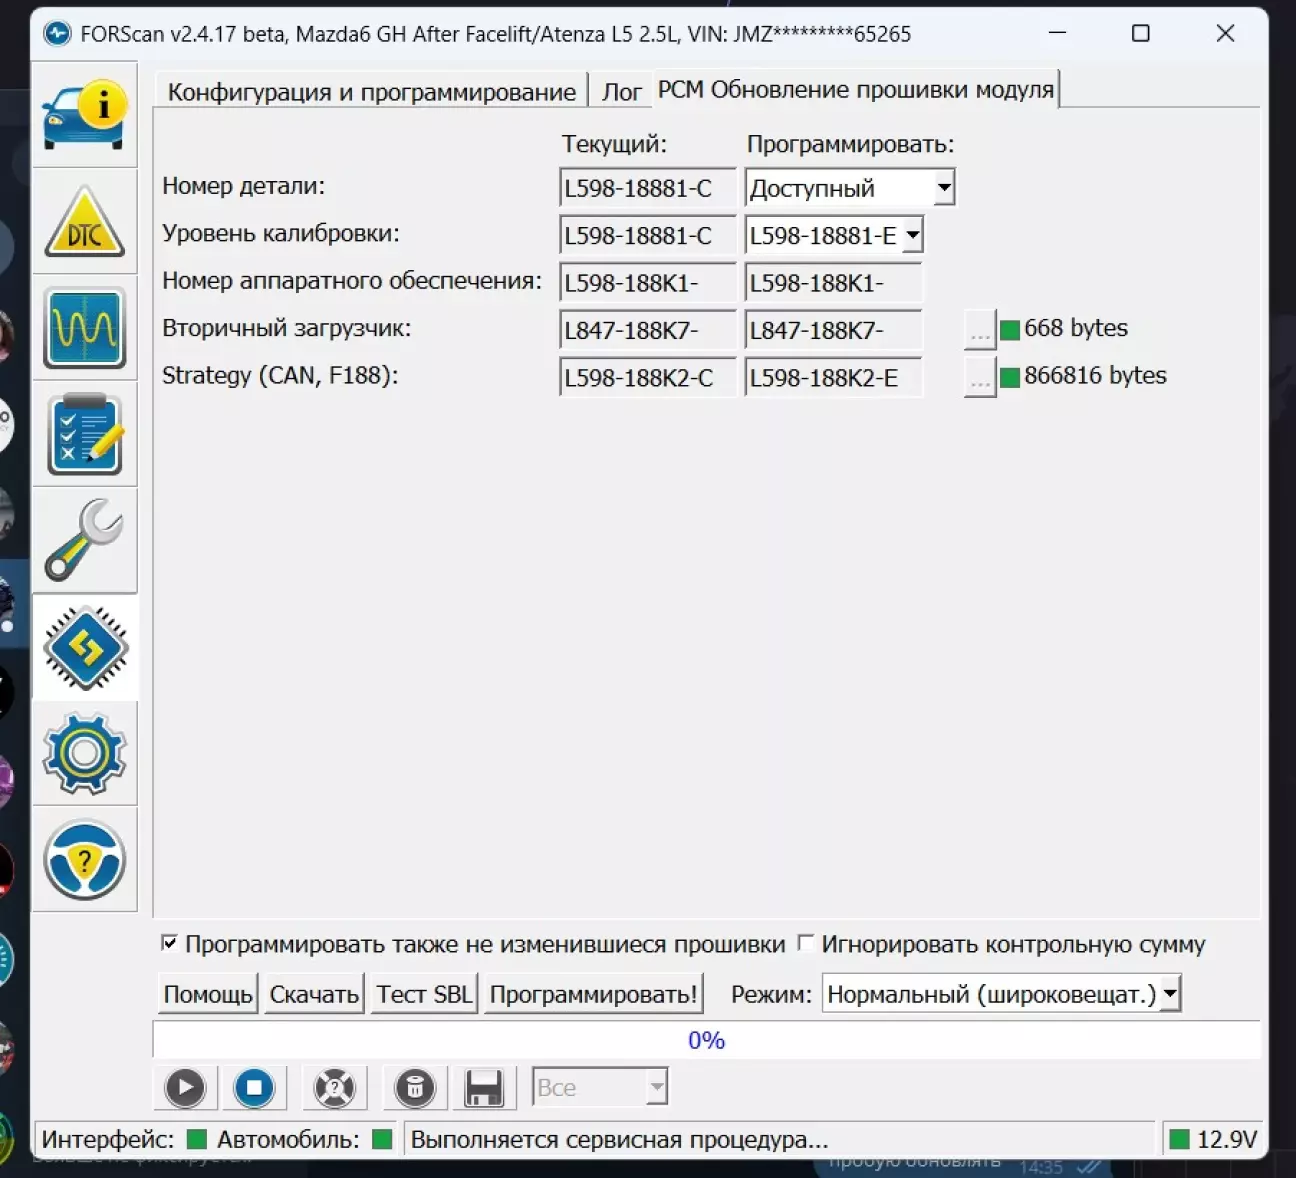Click the Номер аппаратного обеспечения label
The height and width of the screenshot is (1178, 1296).
click(351, 281)
